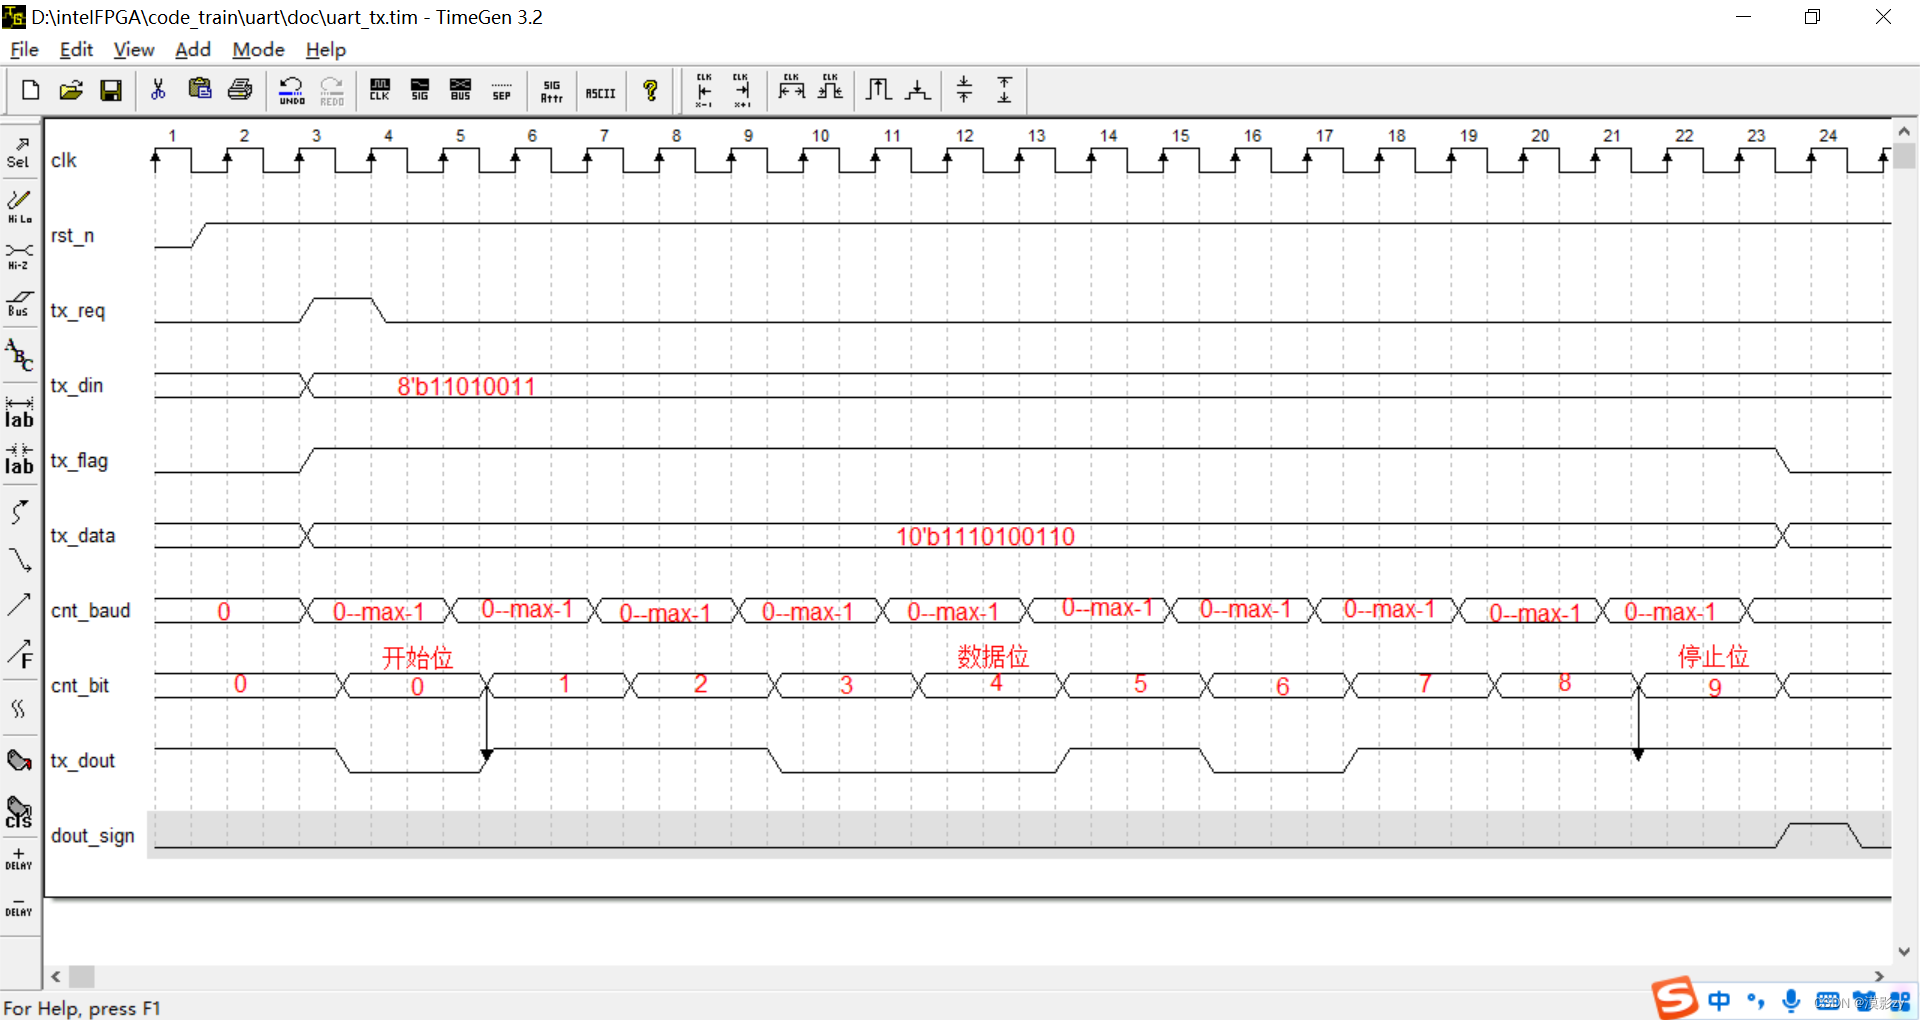Image resolution: width=1920 pixels, height=1020 pixels.
Task: Click the arrows-pointing-apart spacing icon
Action: [1004, 90]
